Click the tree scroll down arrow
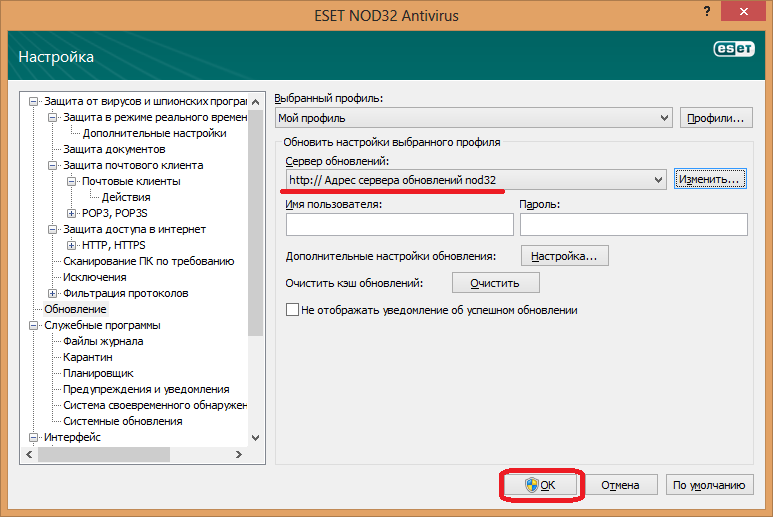Screen dimensions: 773x517 tap(255, 438)
